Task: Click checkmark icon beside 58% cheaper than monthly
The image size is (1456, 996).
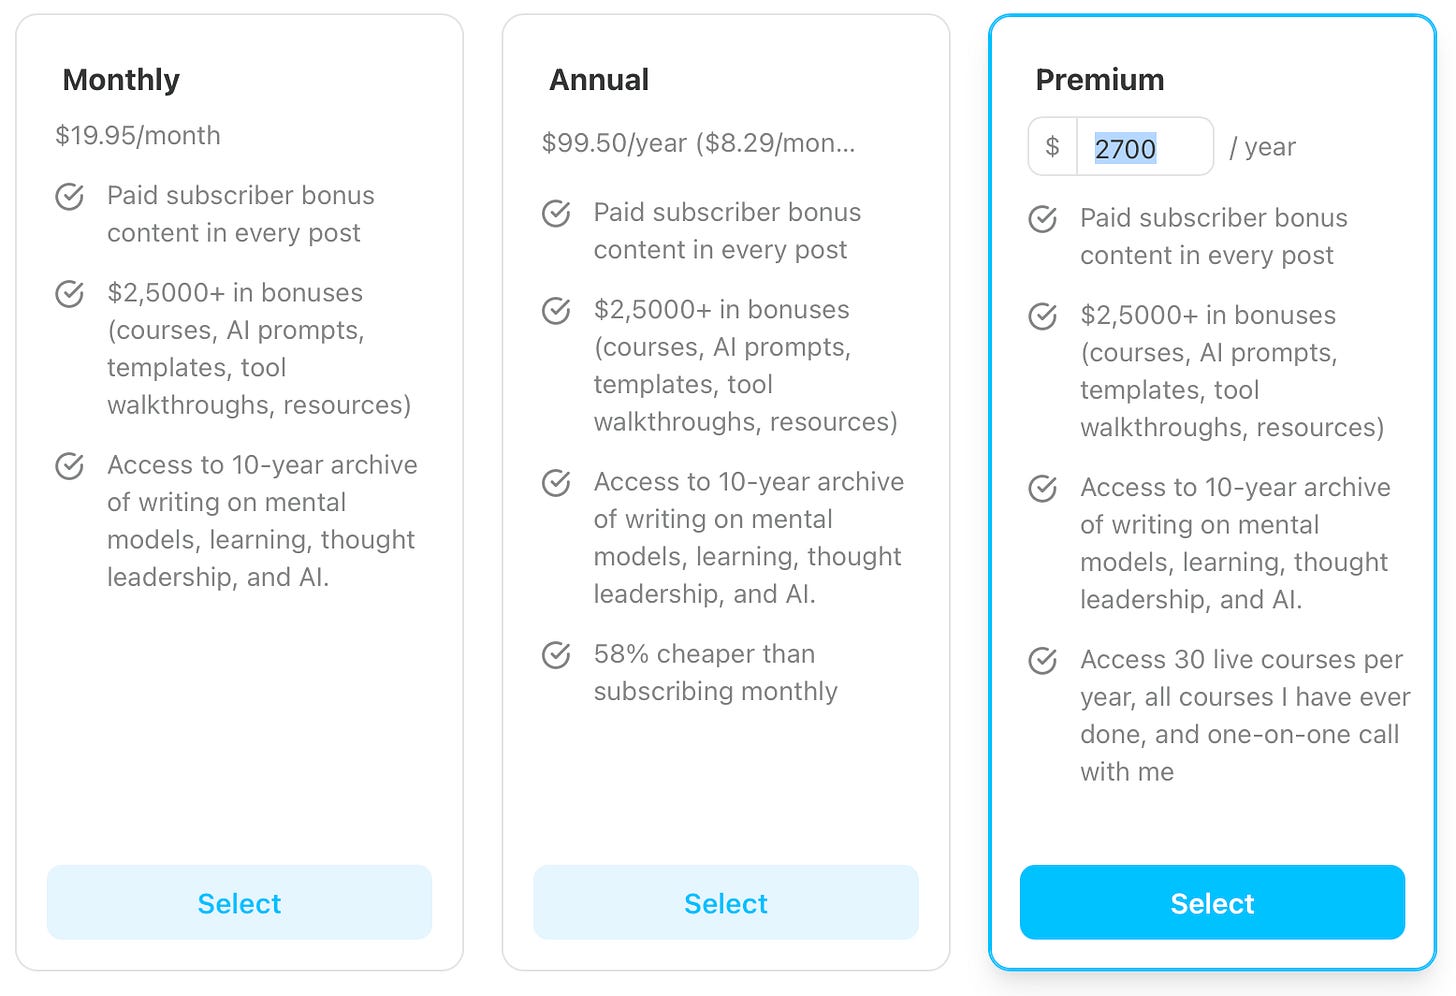Action: point(556,655)
